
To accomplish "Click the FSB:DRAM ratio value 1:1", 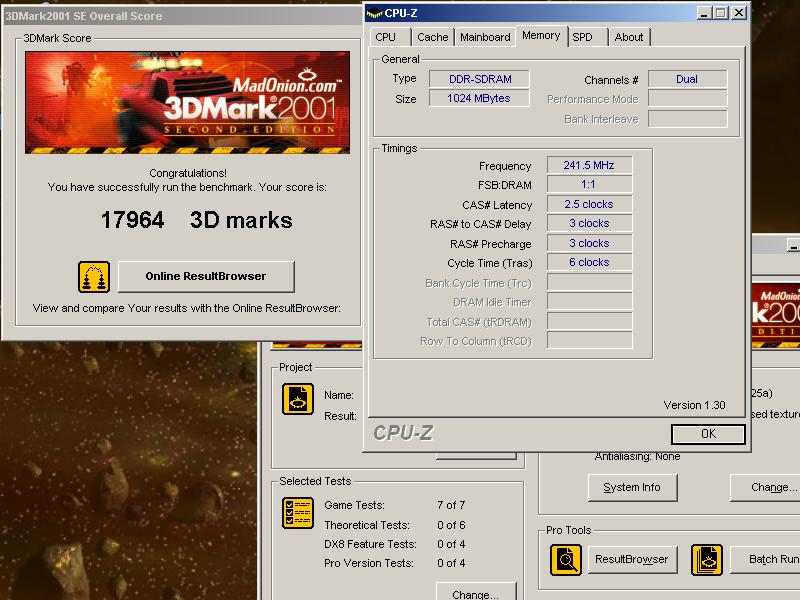I will tap(589, 184).
